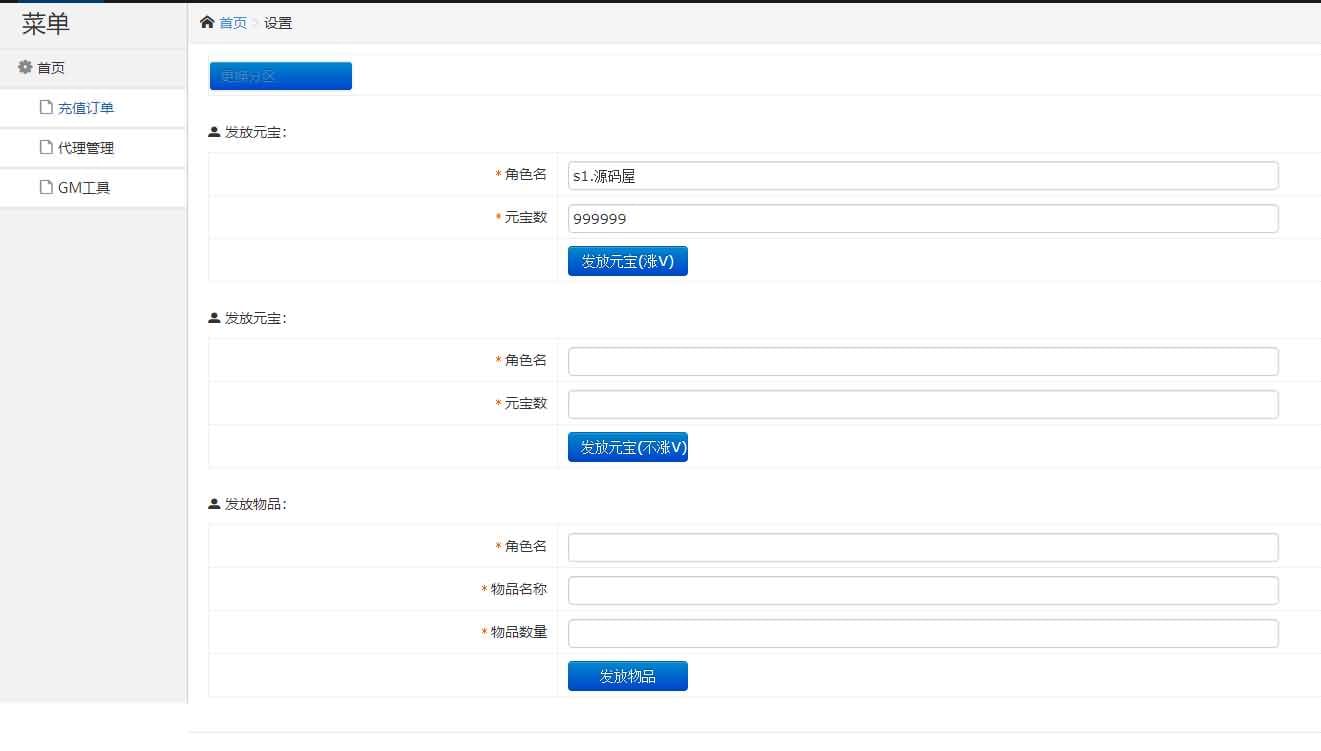The height and width of the screenshot is (751, 1321).
Task: Click the 元宝数 field showing 999999
Action: point(921,218)
